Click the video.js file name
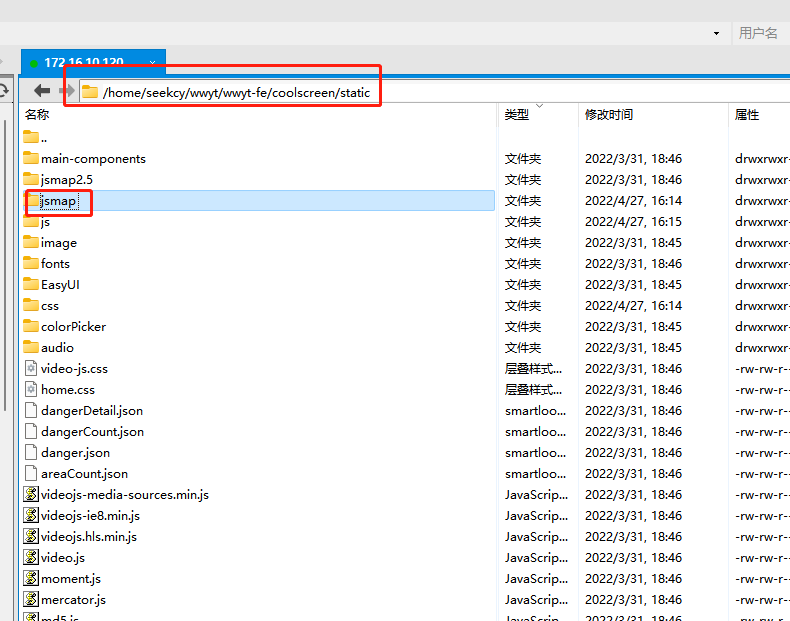Screen dimensions: 790x621 tap(63, 558)
